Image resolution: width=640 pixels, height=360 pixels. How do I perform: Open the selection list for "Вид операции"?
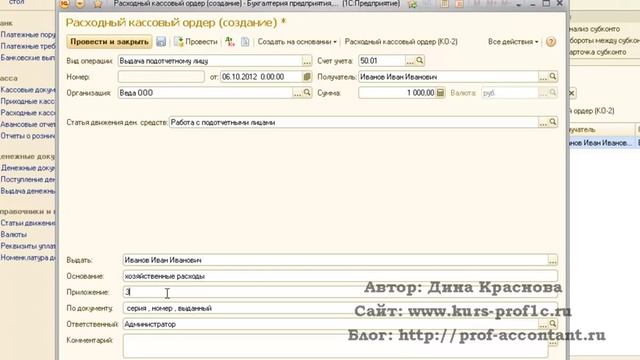click(307, 61)
